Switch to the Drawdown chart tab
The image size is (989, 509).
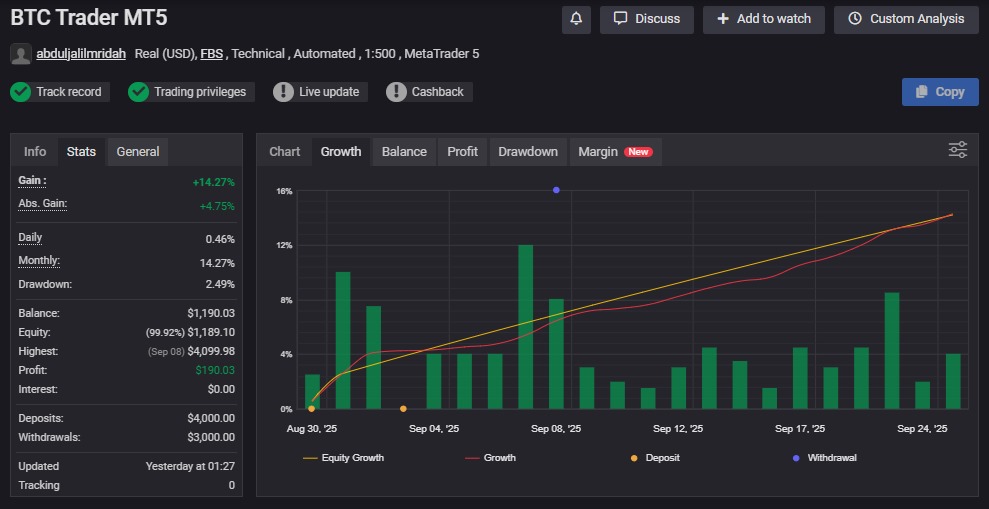(528, 152)
